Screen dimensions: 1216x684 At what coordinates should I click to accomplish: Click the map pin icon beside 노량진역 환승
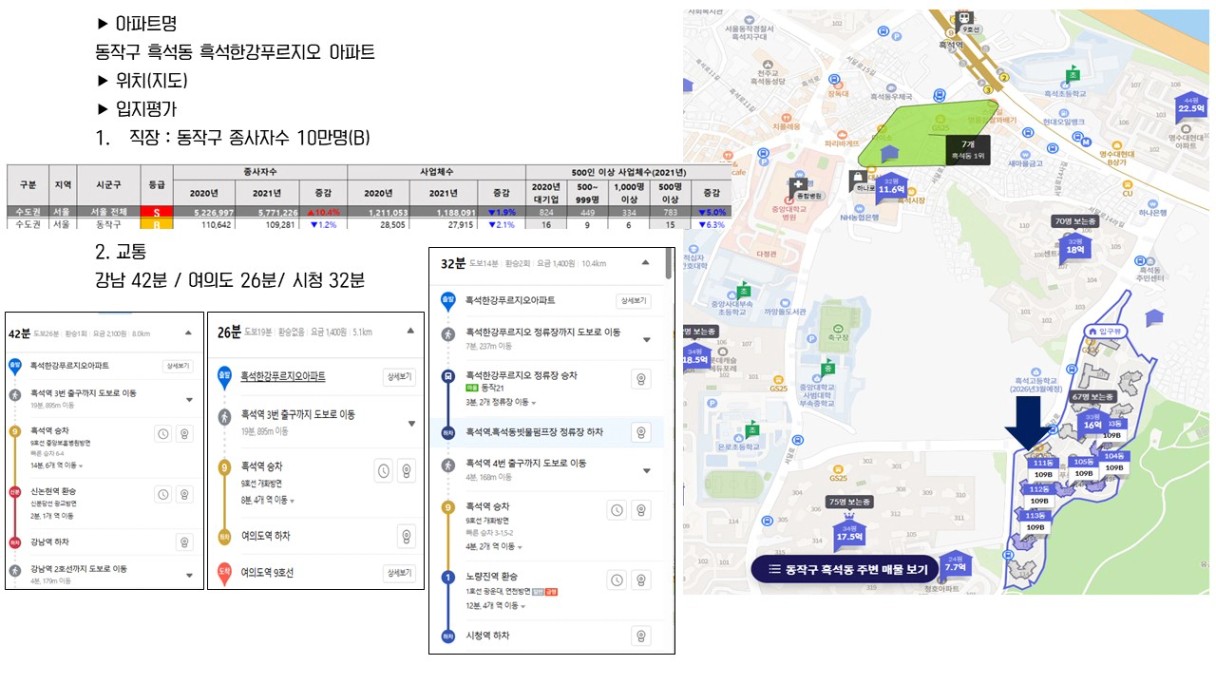point(641,579)
